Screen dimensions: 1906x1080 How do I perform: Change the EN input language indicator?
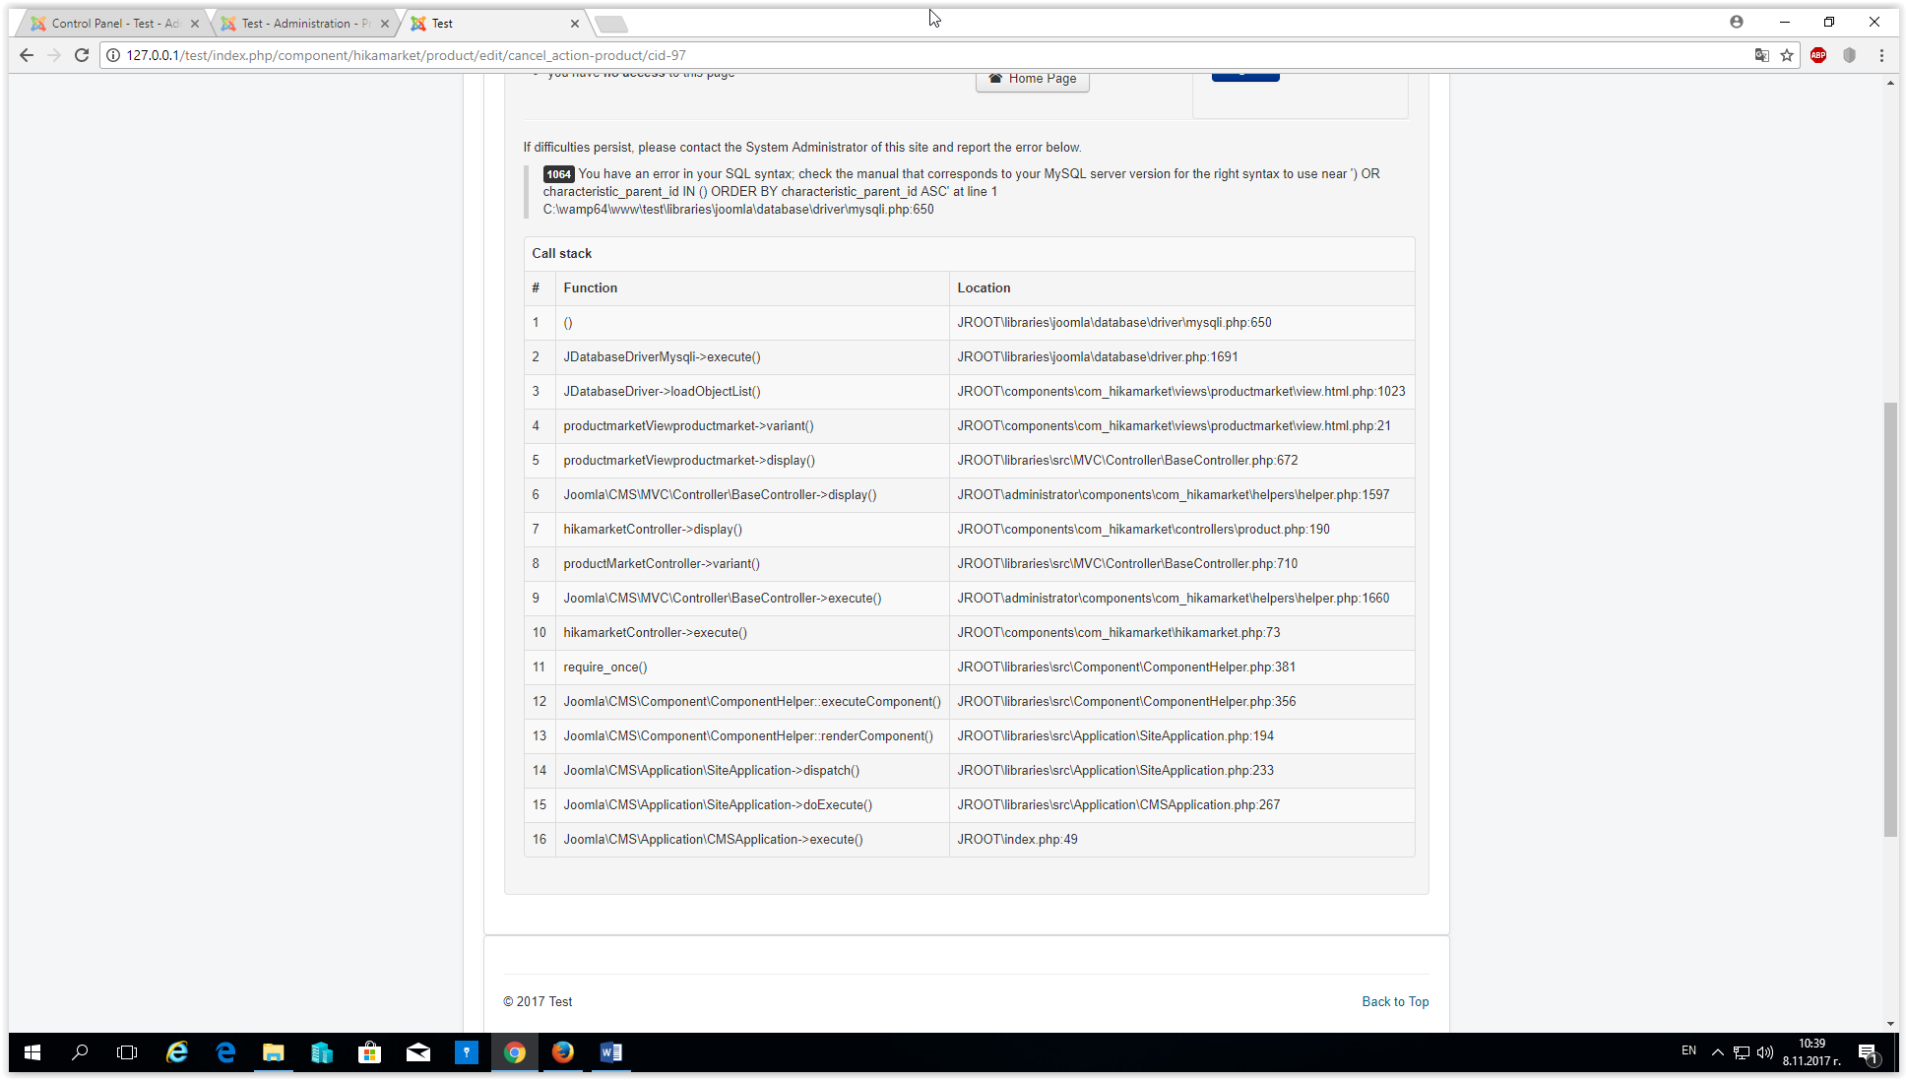tap(1688, 1051)
